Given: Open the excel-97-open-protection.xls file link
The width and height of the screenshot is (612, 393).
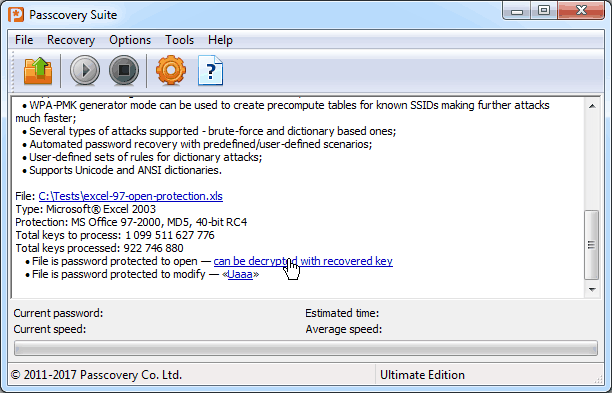Looking at the screenshot, I should tap(130, 196).
